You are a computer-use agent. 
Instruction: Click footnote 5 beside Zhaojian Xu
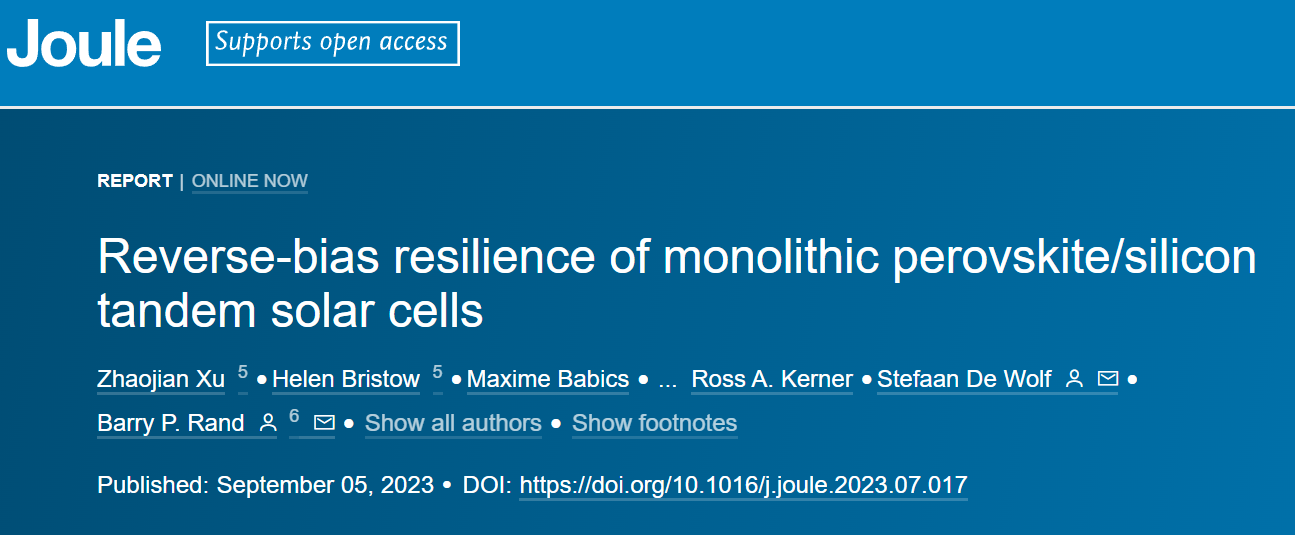[x=242, y=373]
